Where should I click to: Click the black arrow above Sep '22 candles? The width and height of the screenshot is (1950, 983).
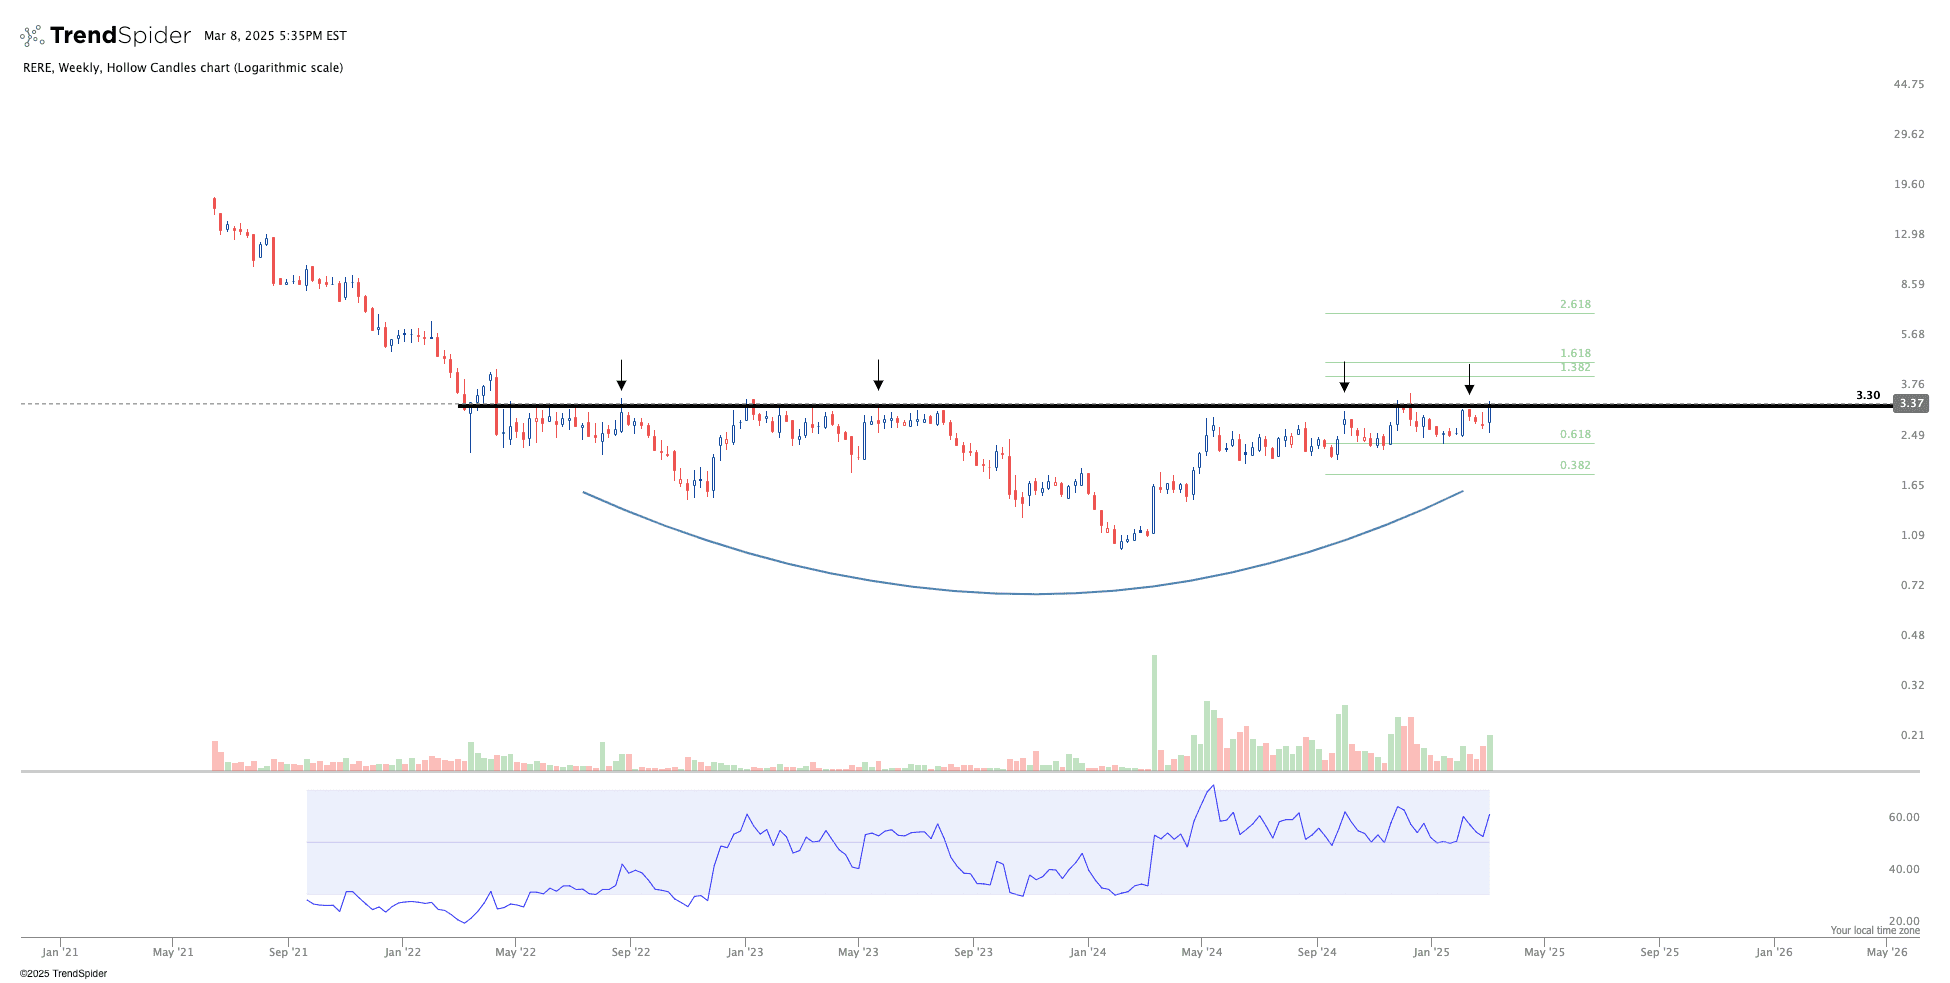[x=621, y=375]
